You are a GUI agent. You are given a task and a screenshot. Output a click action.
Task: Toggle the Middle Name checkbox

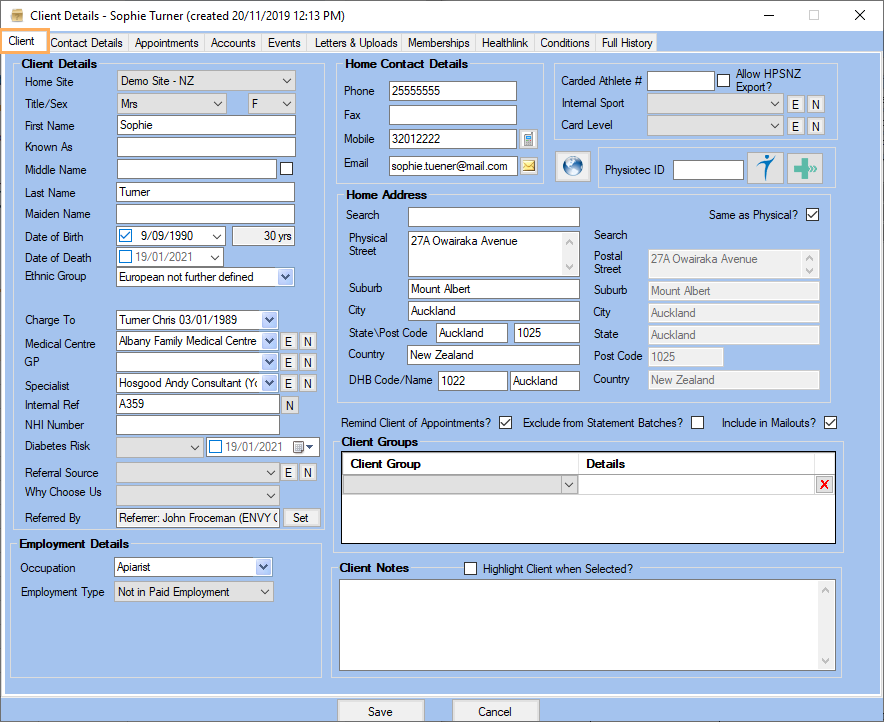(x=286, y=169)
